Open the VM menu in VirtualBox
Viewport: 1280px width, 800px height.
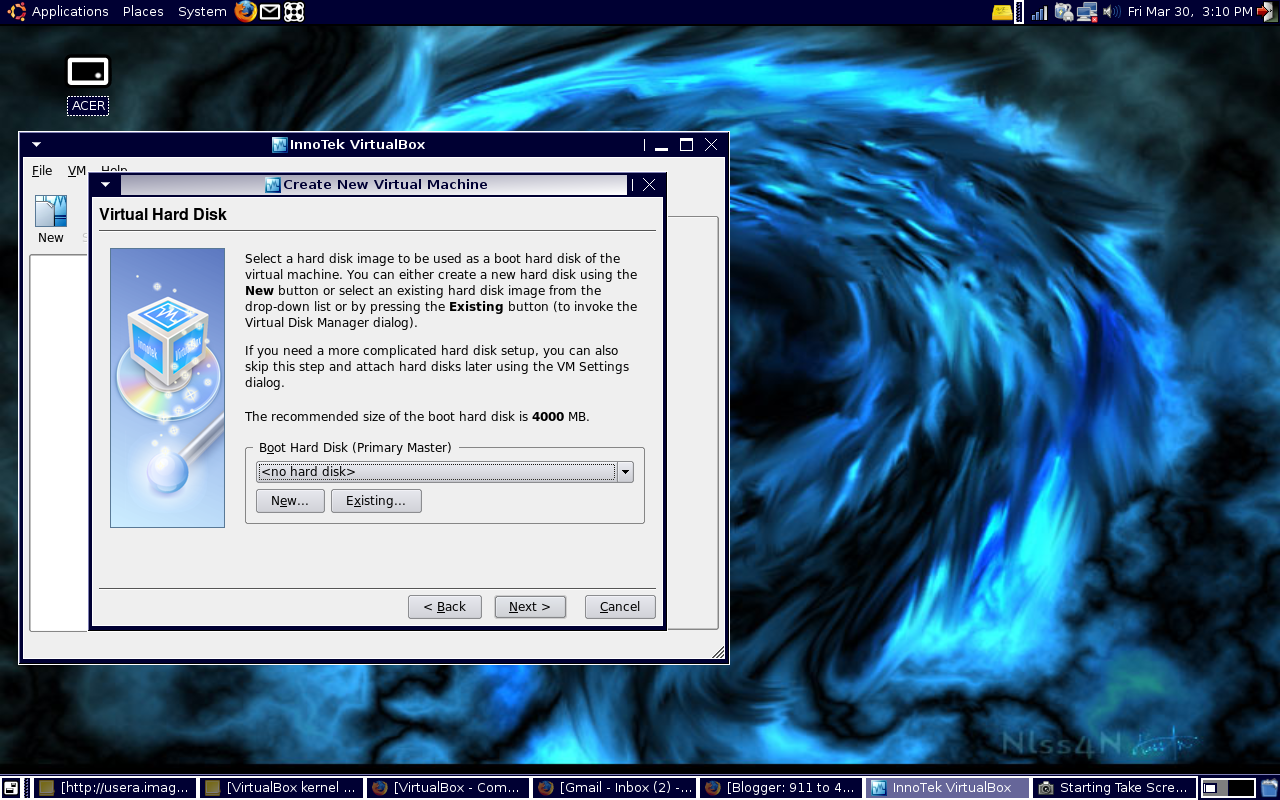click(x=76, y=170)
